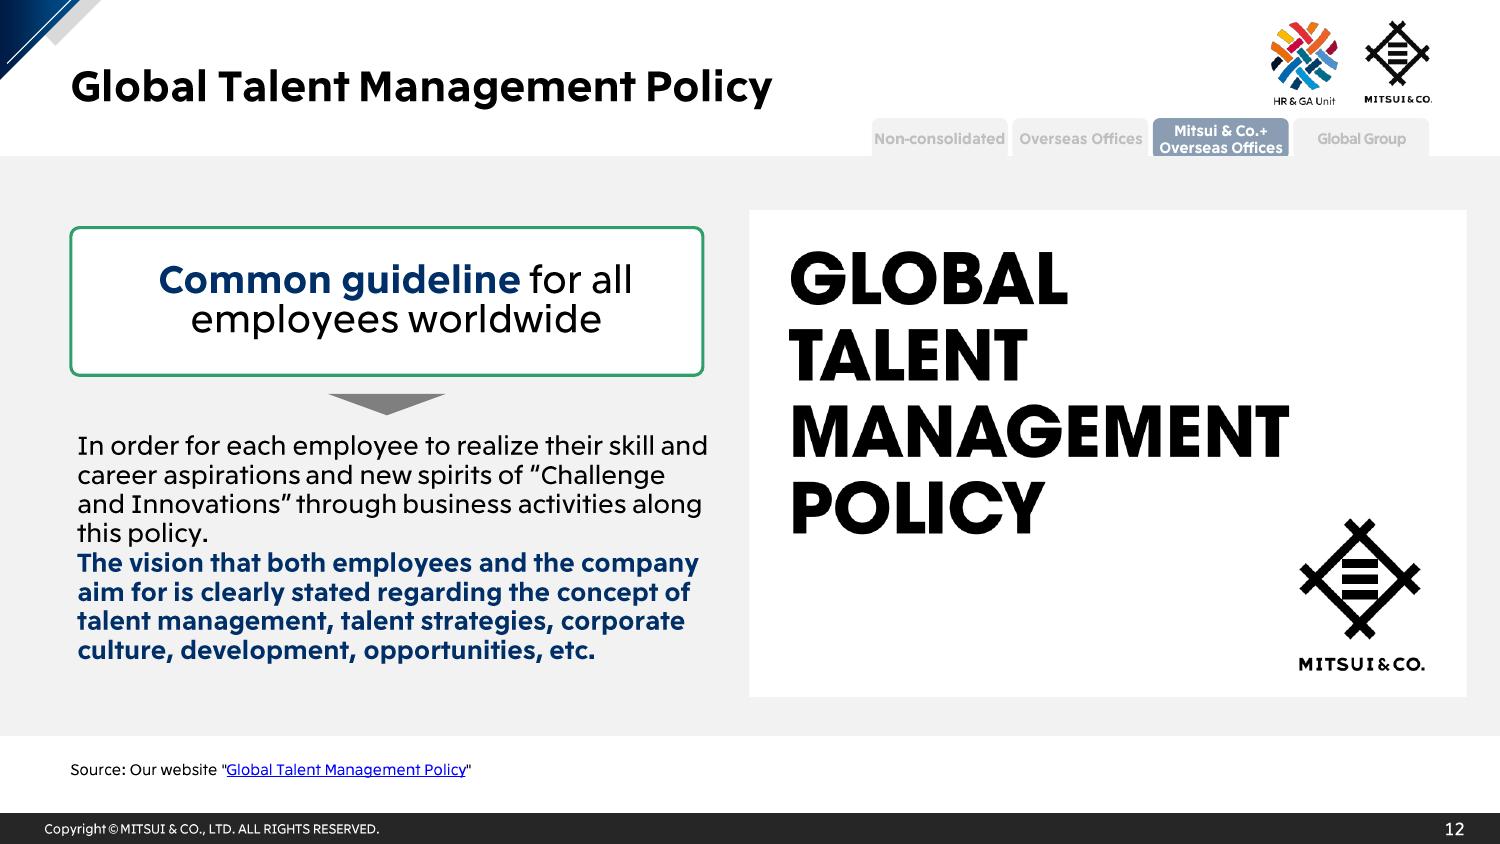Click the slide title Global Talent Management Policy
The height and width of the screenshot is (844, 1500).
(x=421, y=87)
